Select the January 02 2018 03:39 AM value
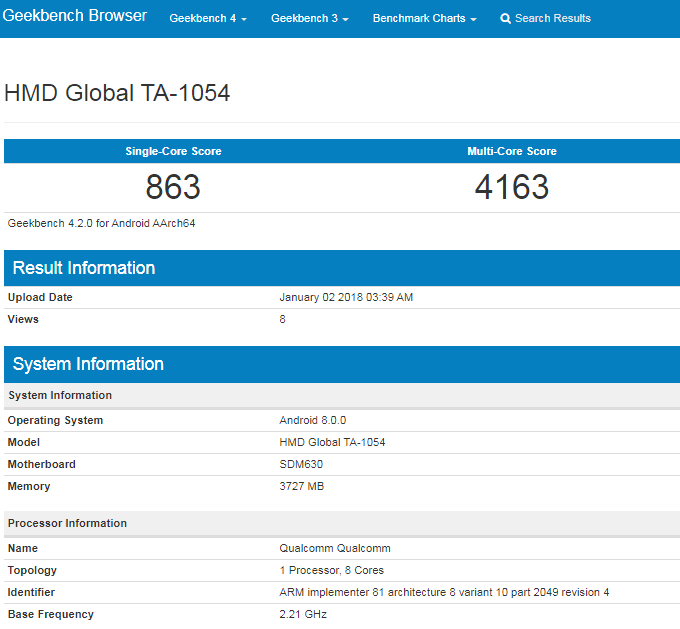This screenshot has height=629, width=680. [346, 297]
